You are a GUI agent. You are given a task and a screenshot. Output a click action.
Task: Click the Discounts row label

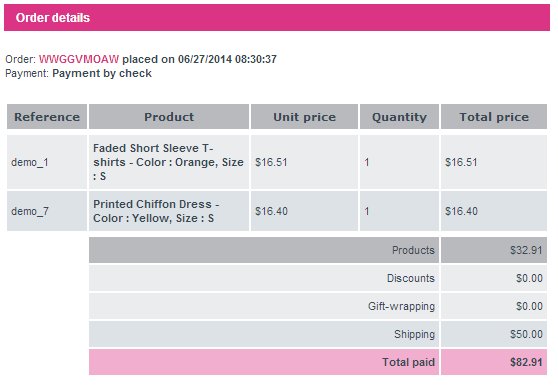(411, 278)
